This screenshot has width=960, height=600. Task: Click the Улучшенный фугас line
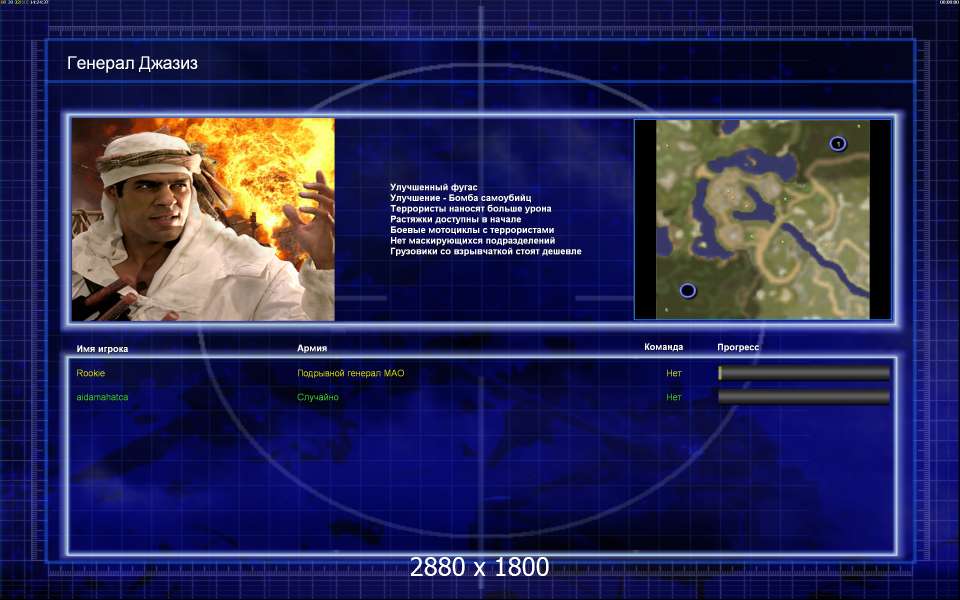point(433,187)
